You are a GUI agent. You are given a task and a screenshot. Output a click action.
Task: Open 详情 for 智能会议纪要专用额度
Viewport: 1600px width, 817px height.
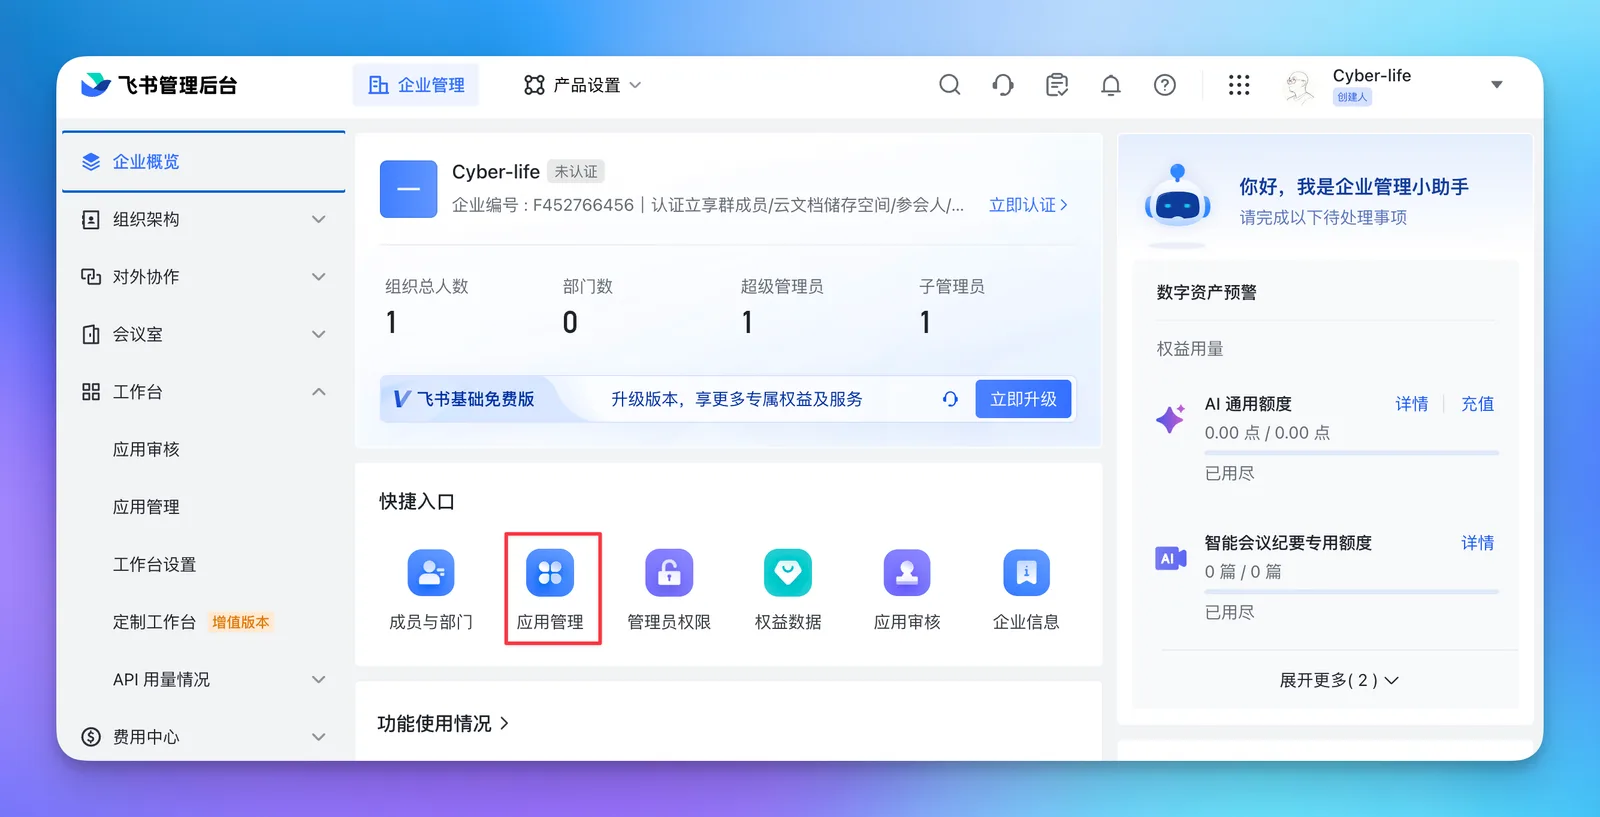pos(1477,543)
